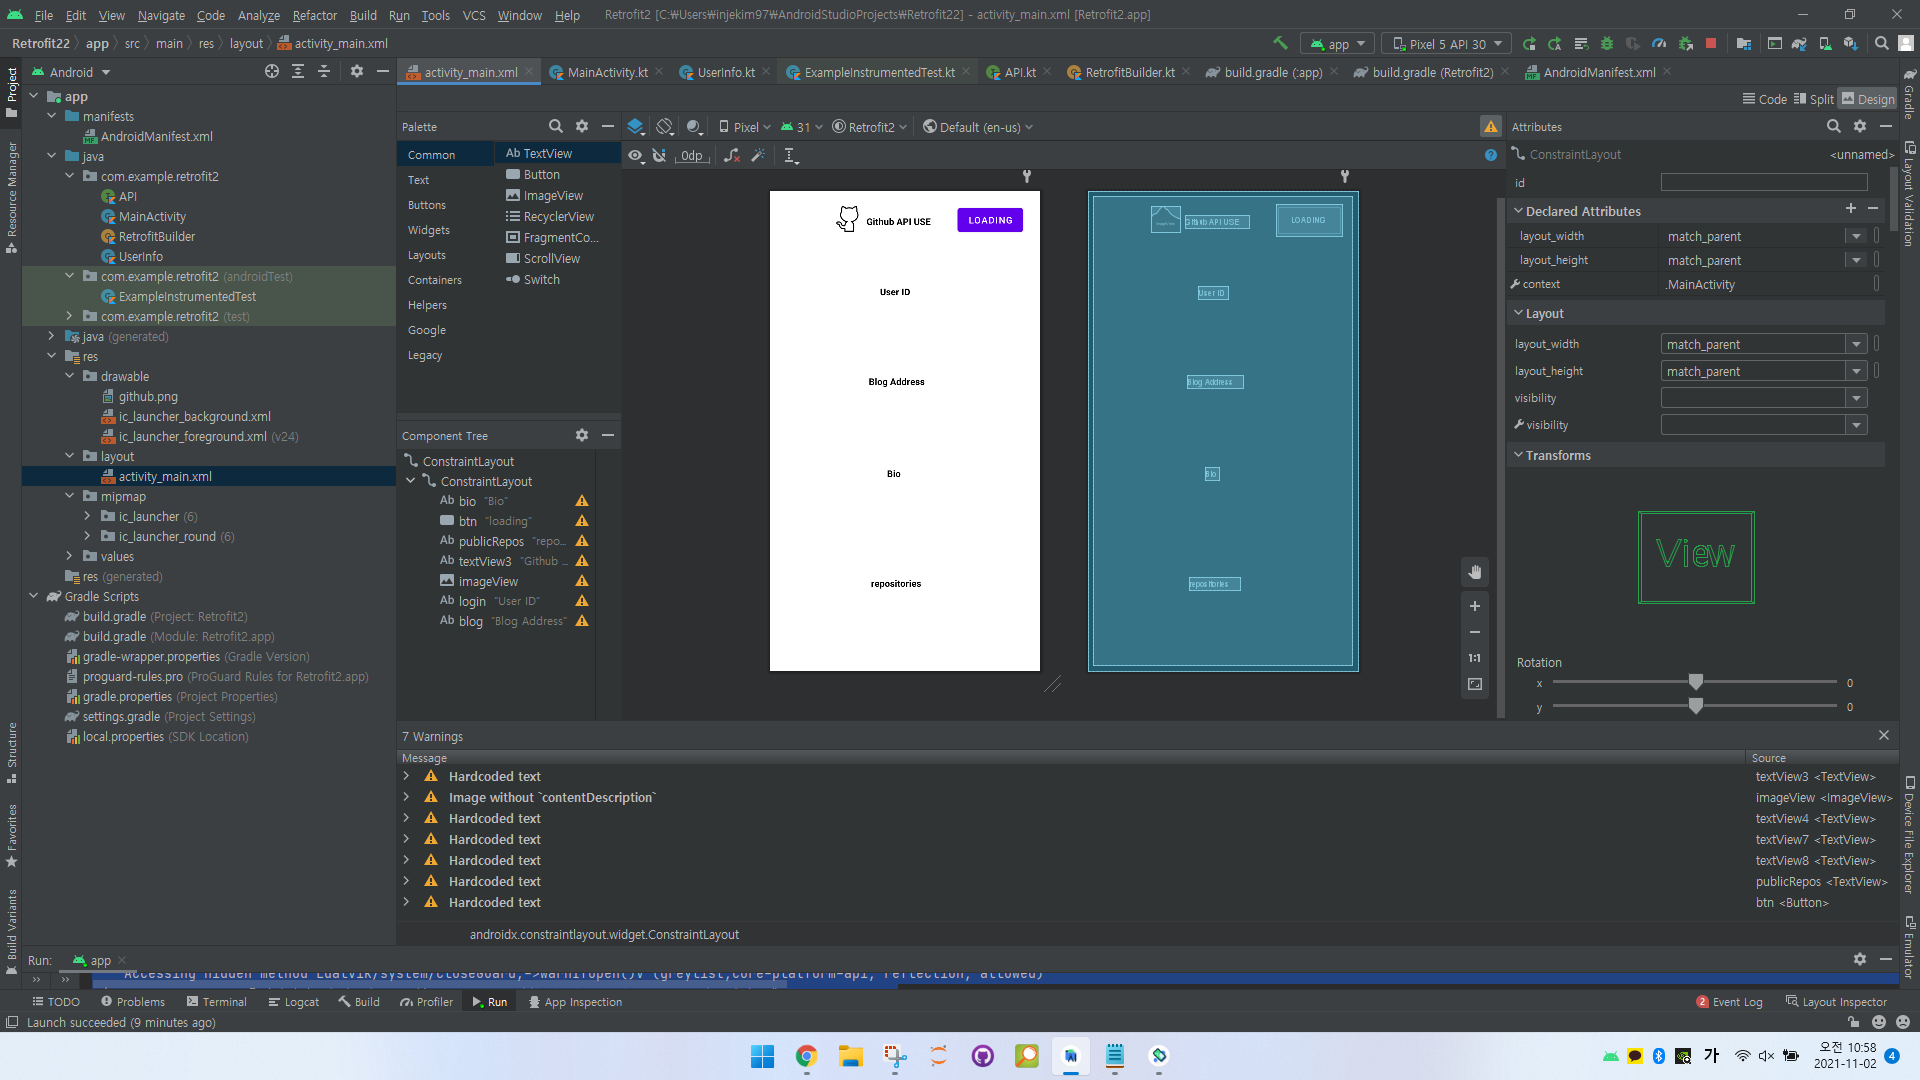This screenshot has width=1920, height=1080.
Task: Open the AVD Manager icon
Action: 1825,43
